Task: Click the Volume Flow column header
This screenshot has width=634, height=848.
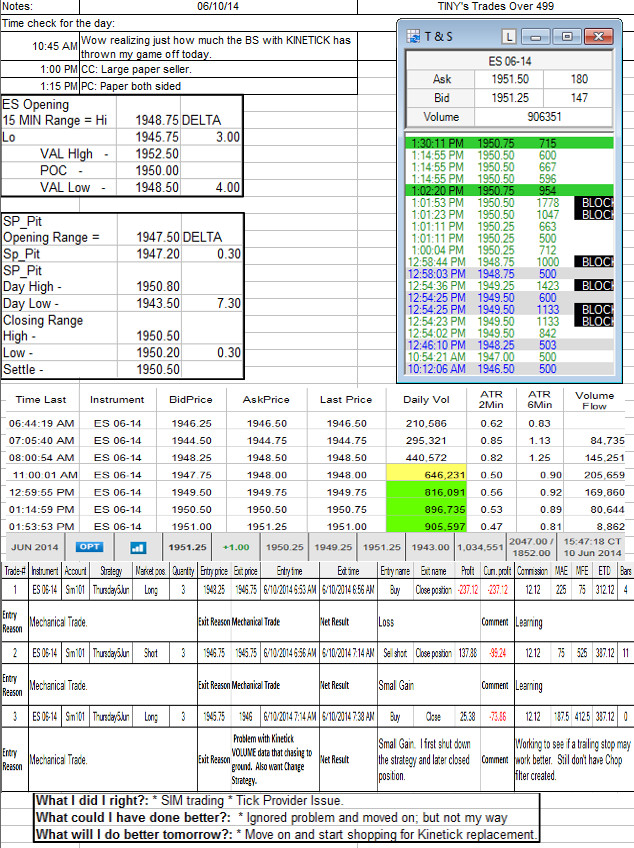Action: coord(594,400)
